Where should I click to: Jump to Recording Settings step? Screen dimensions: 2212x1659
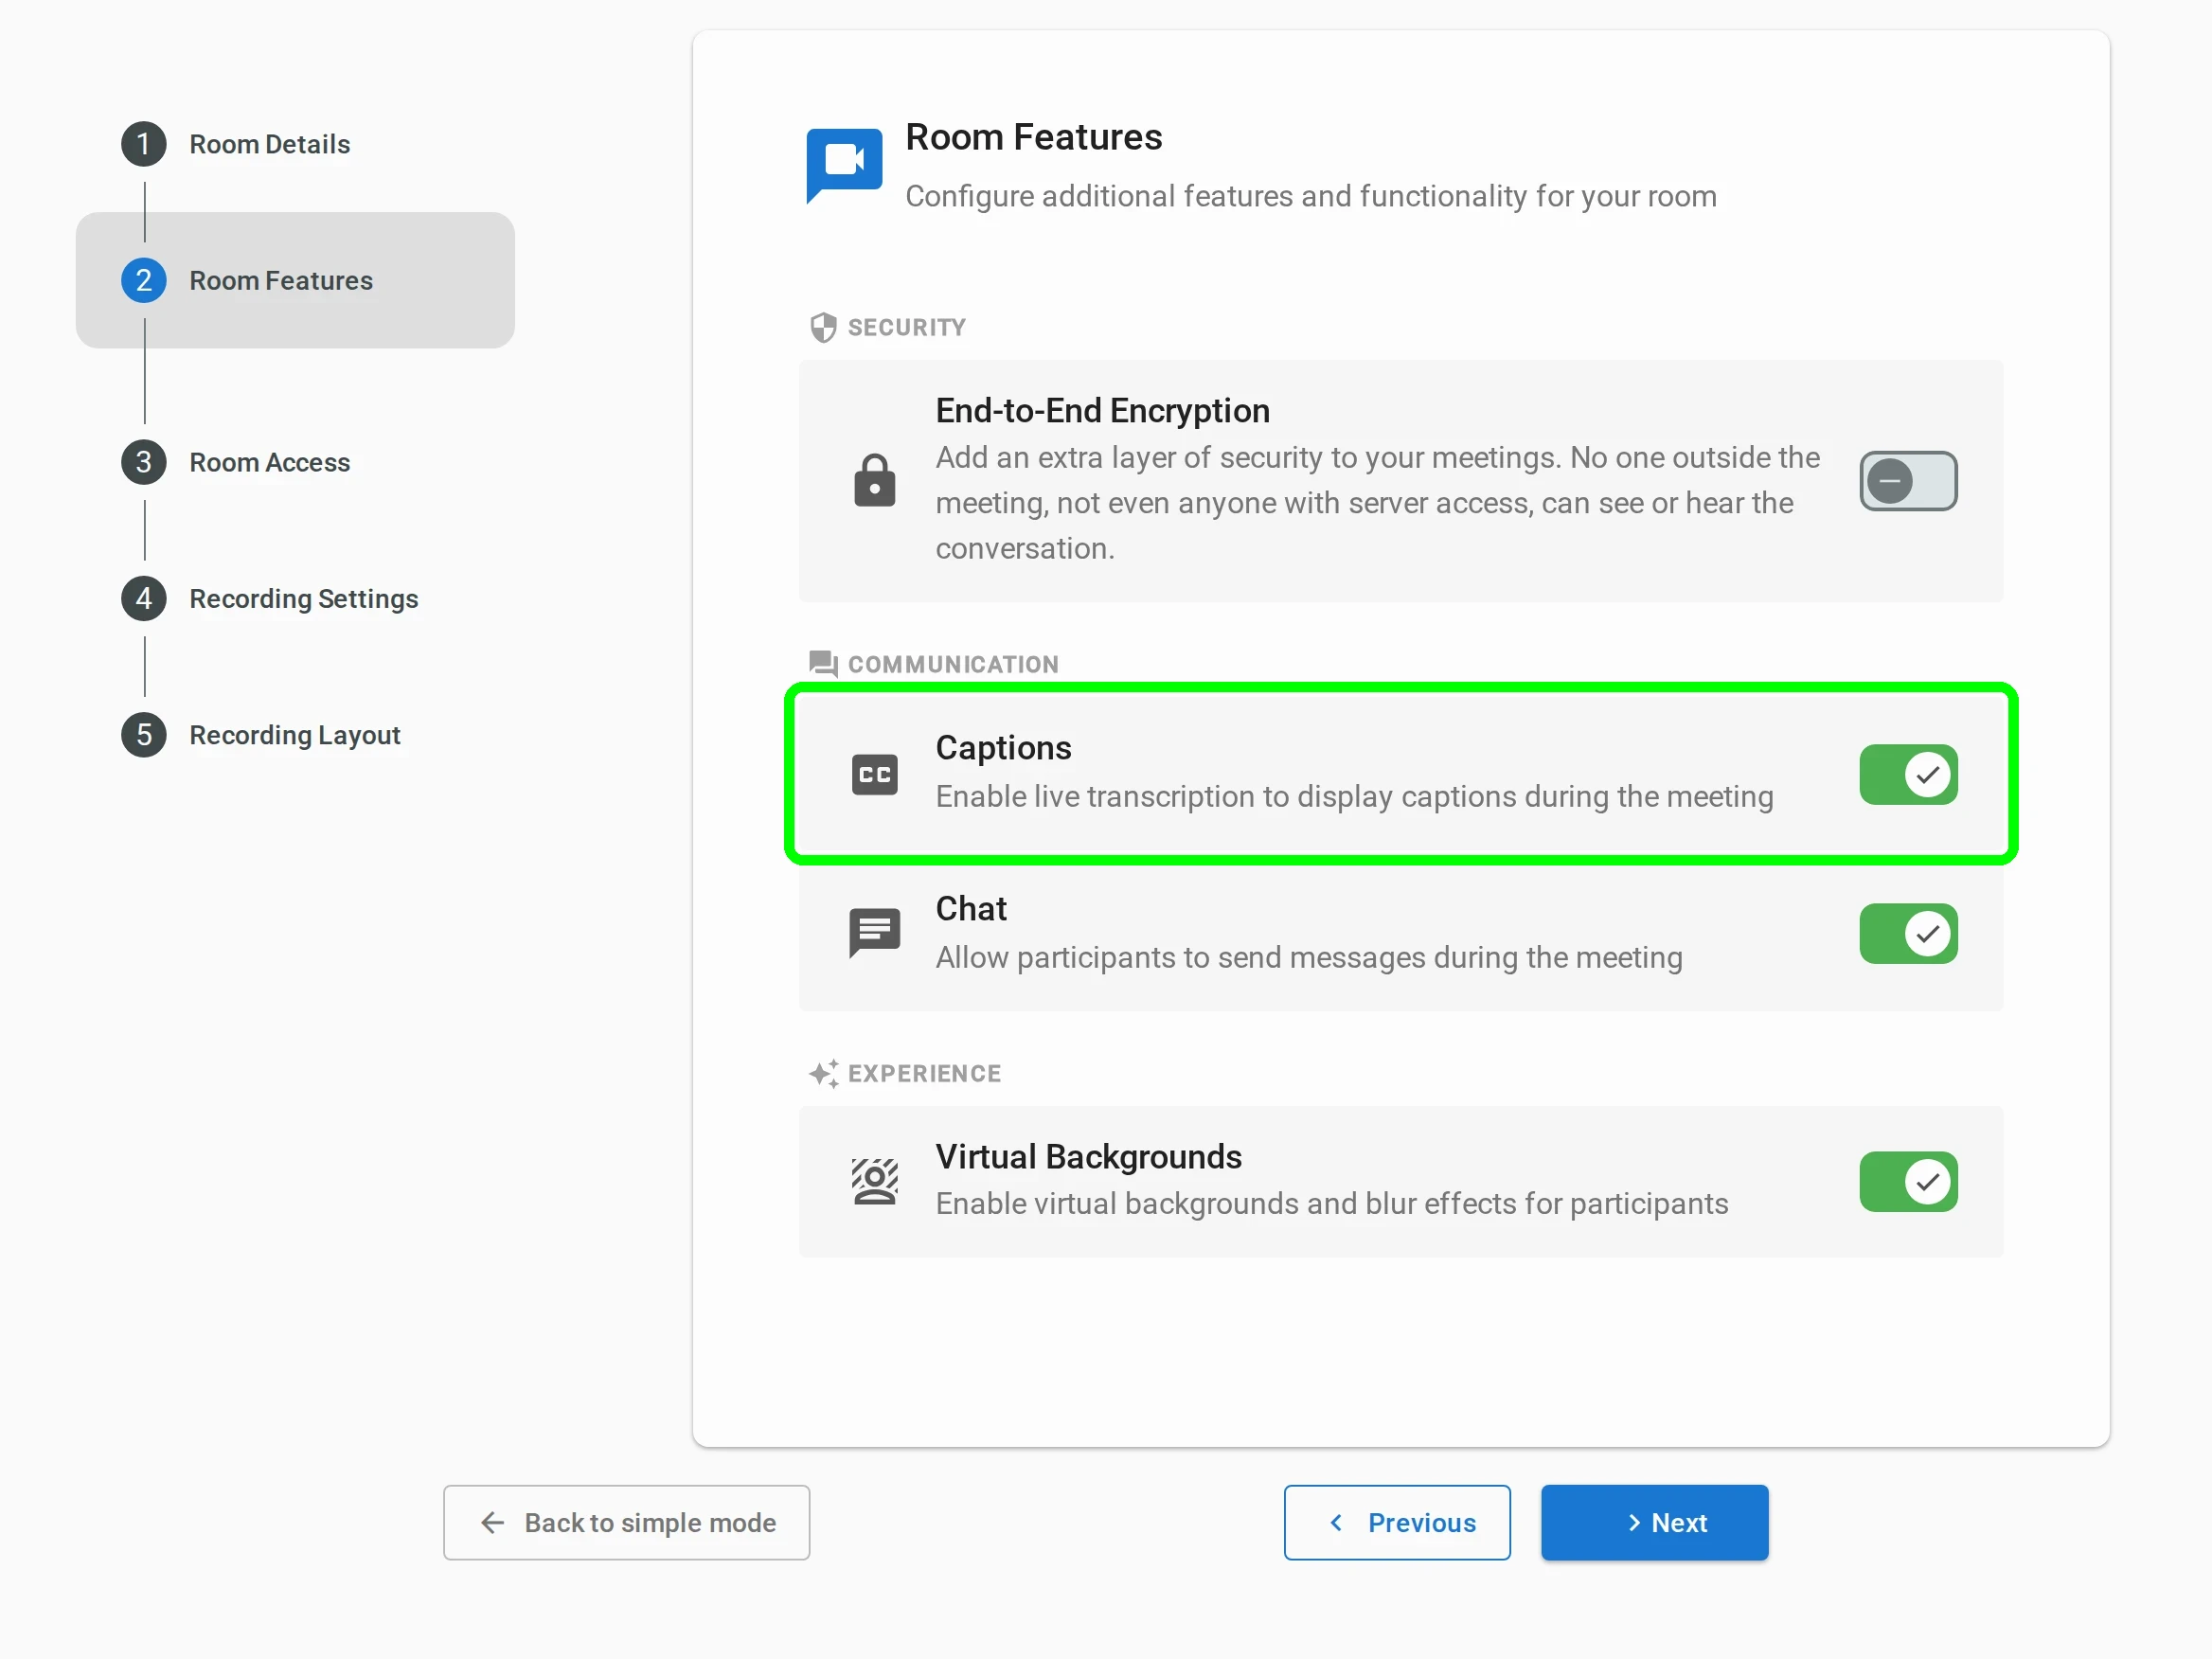(304, 598)
